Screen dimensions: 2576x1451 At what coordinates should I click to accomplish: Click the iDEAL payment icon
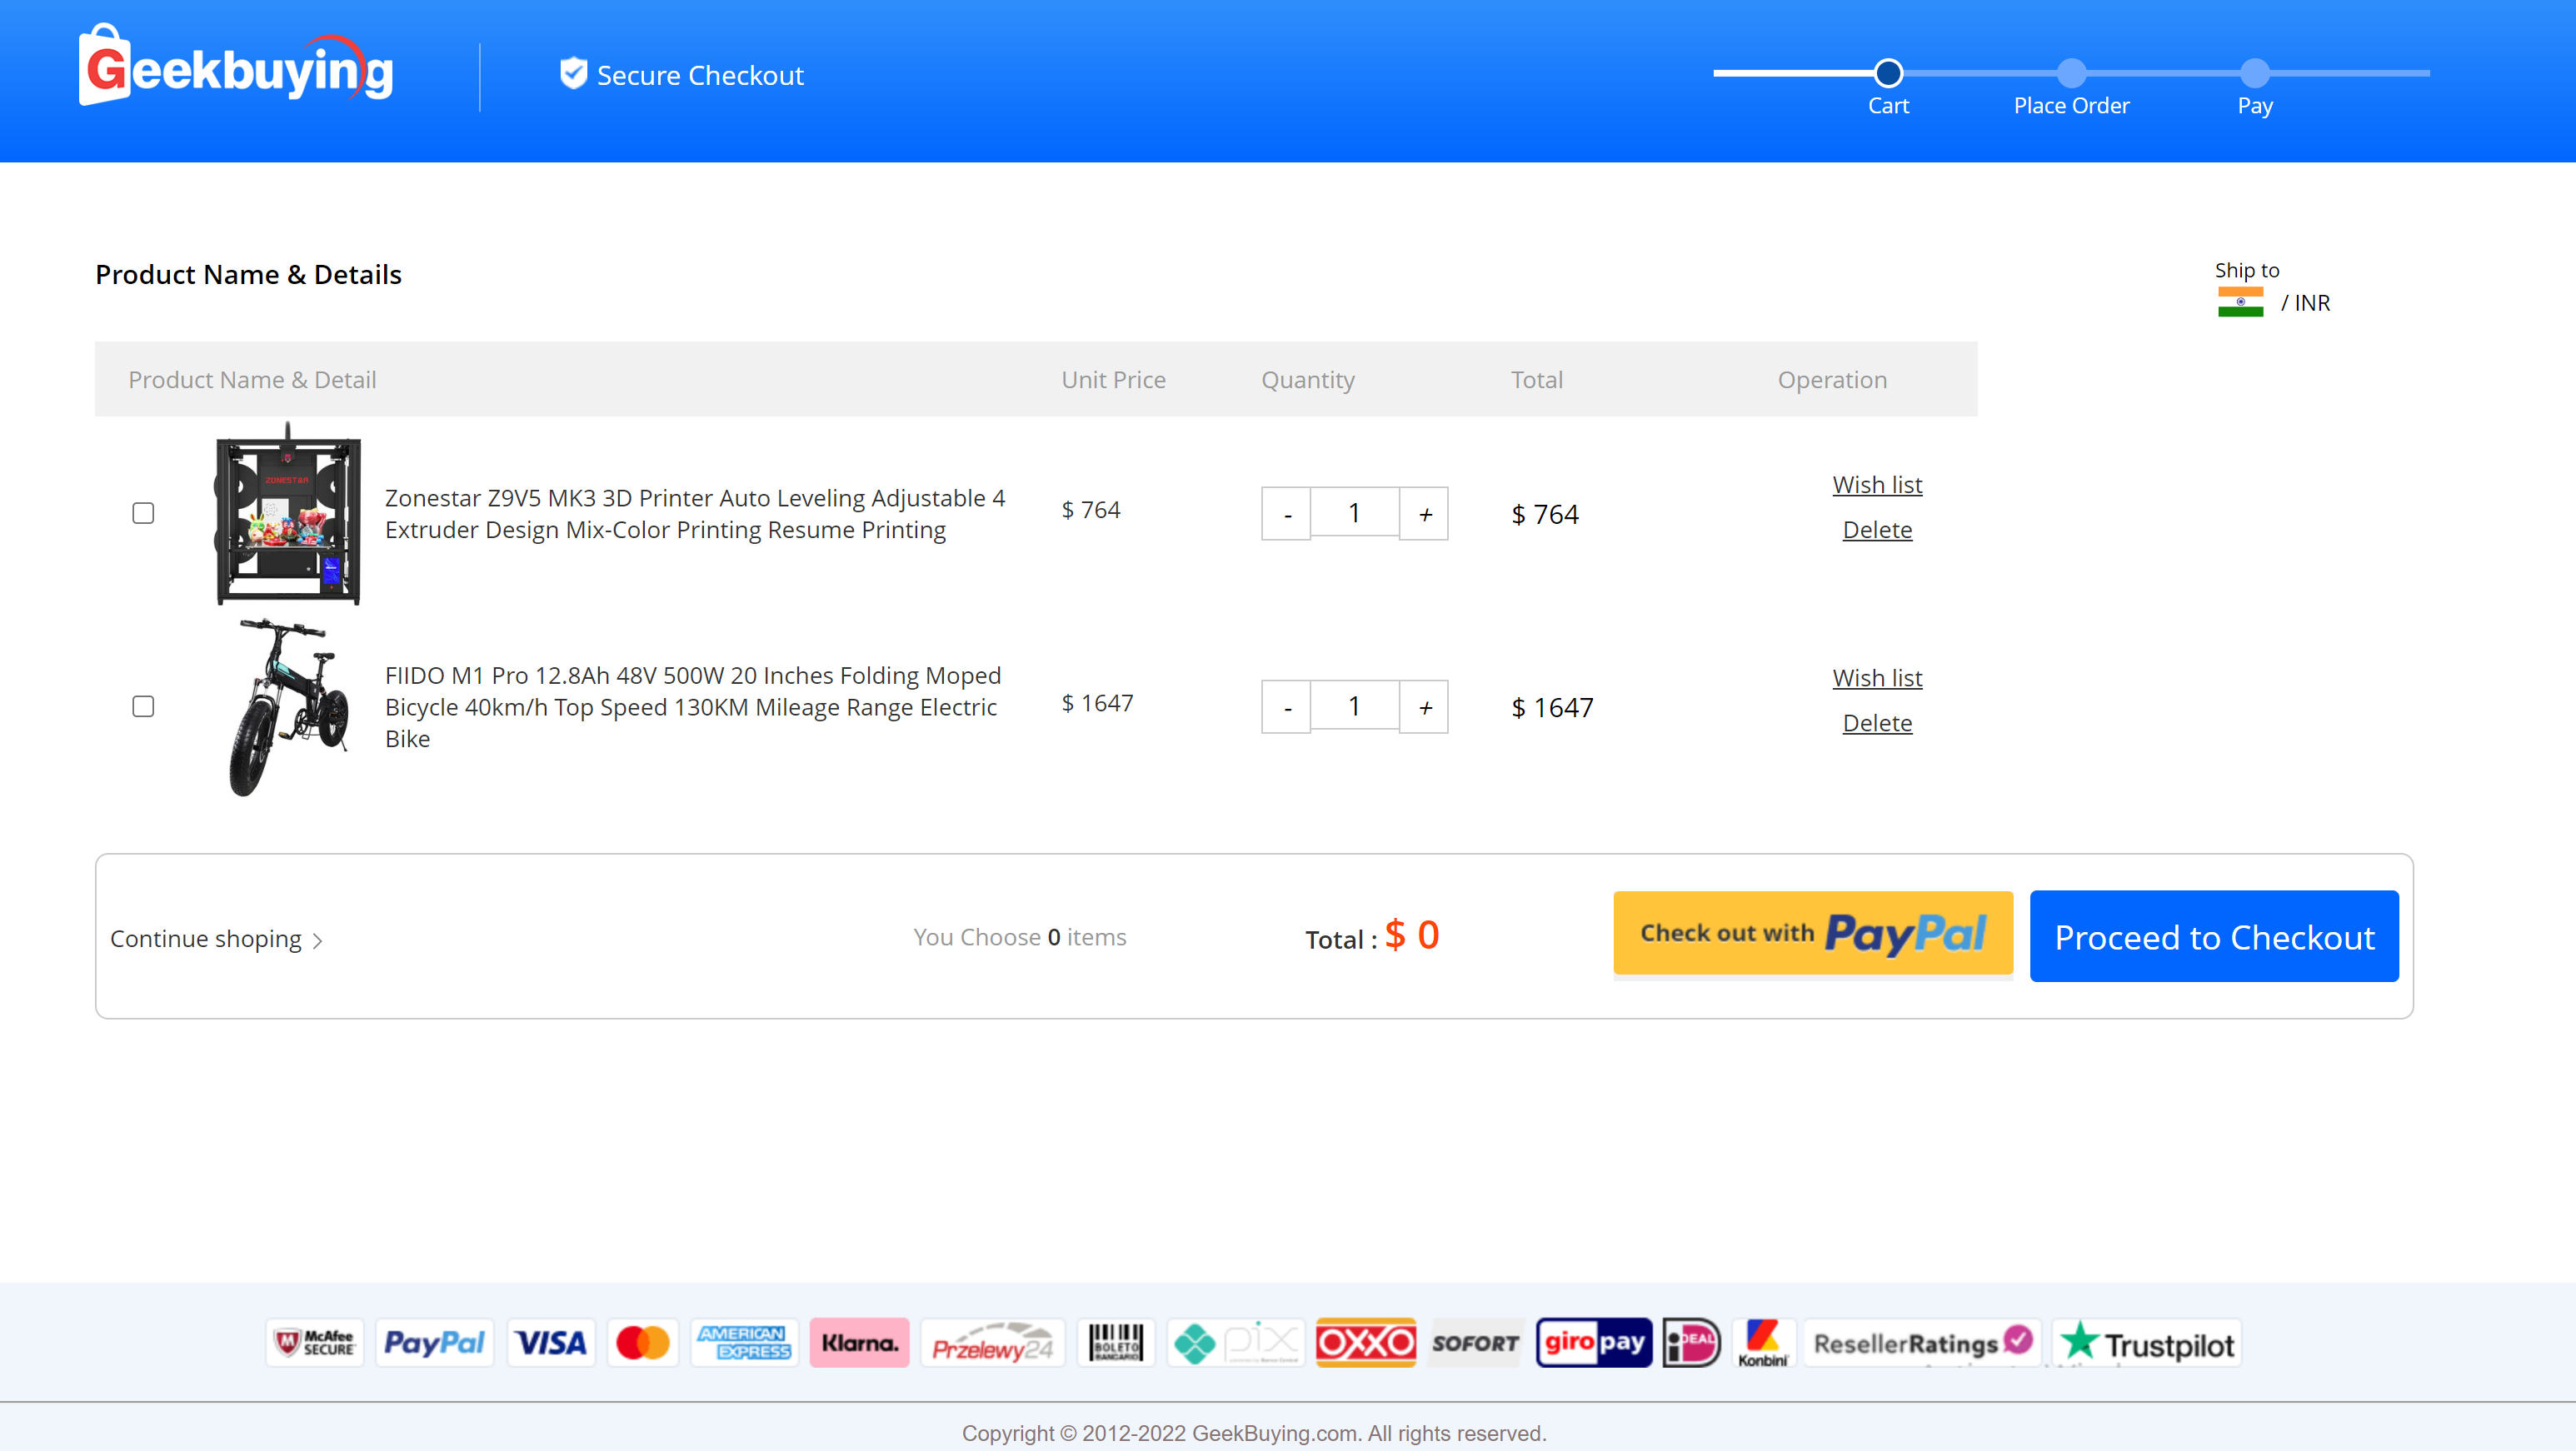click(1691, 1342)
